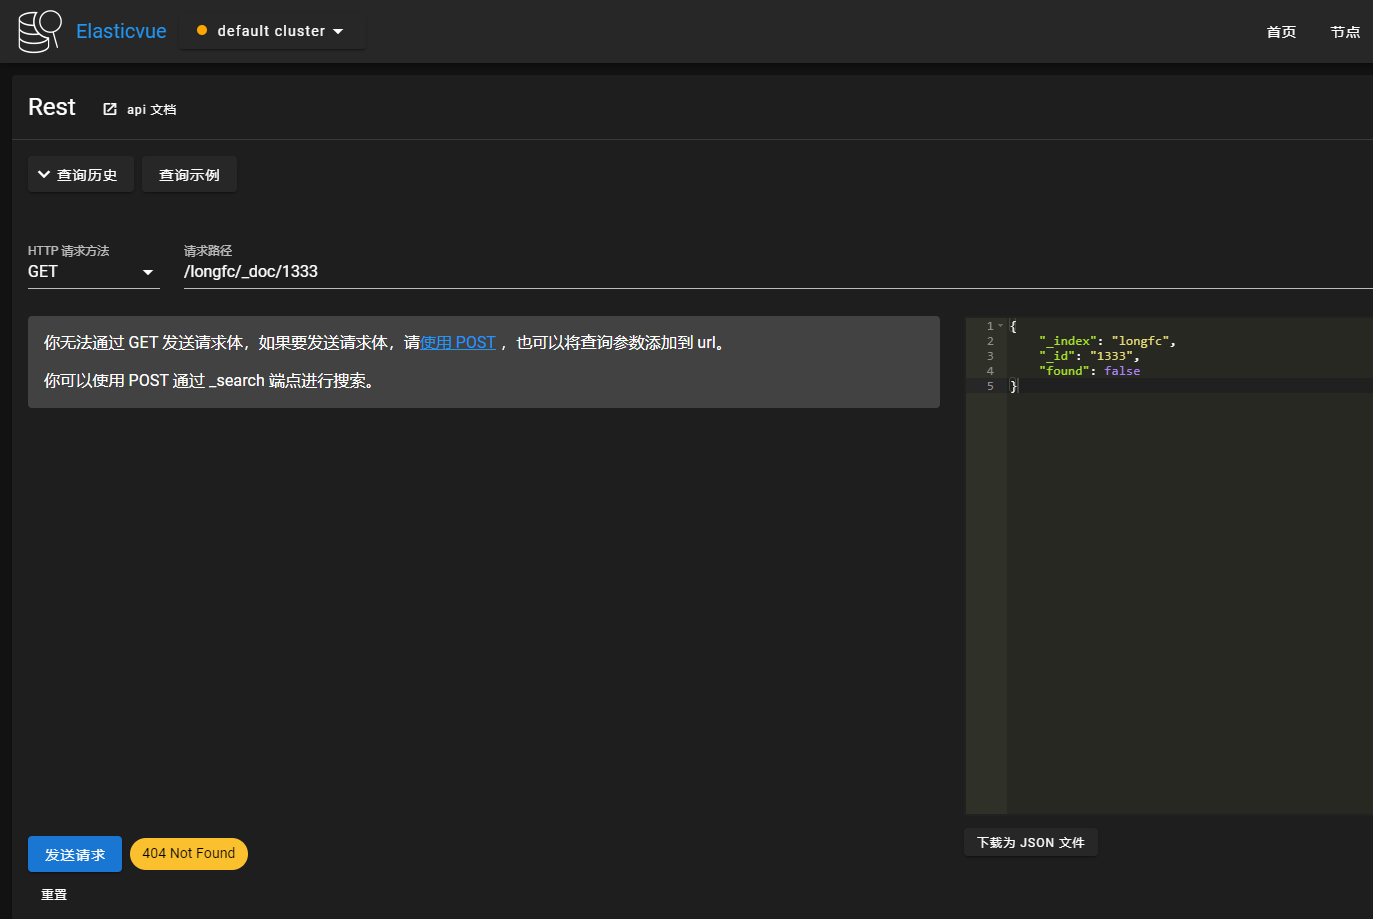Click the chevron icon on 查询历史
Viewport: 1373px width, 919px height.
click(x=44, y=174)
